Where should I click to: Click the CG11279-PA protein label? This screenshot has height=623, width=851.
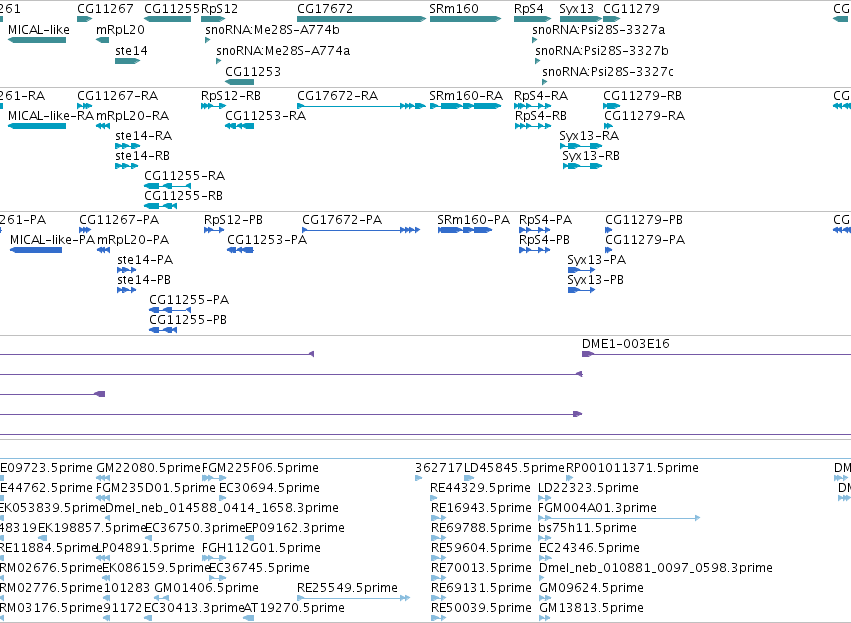tap(645, 239)
